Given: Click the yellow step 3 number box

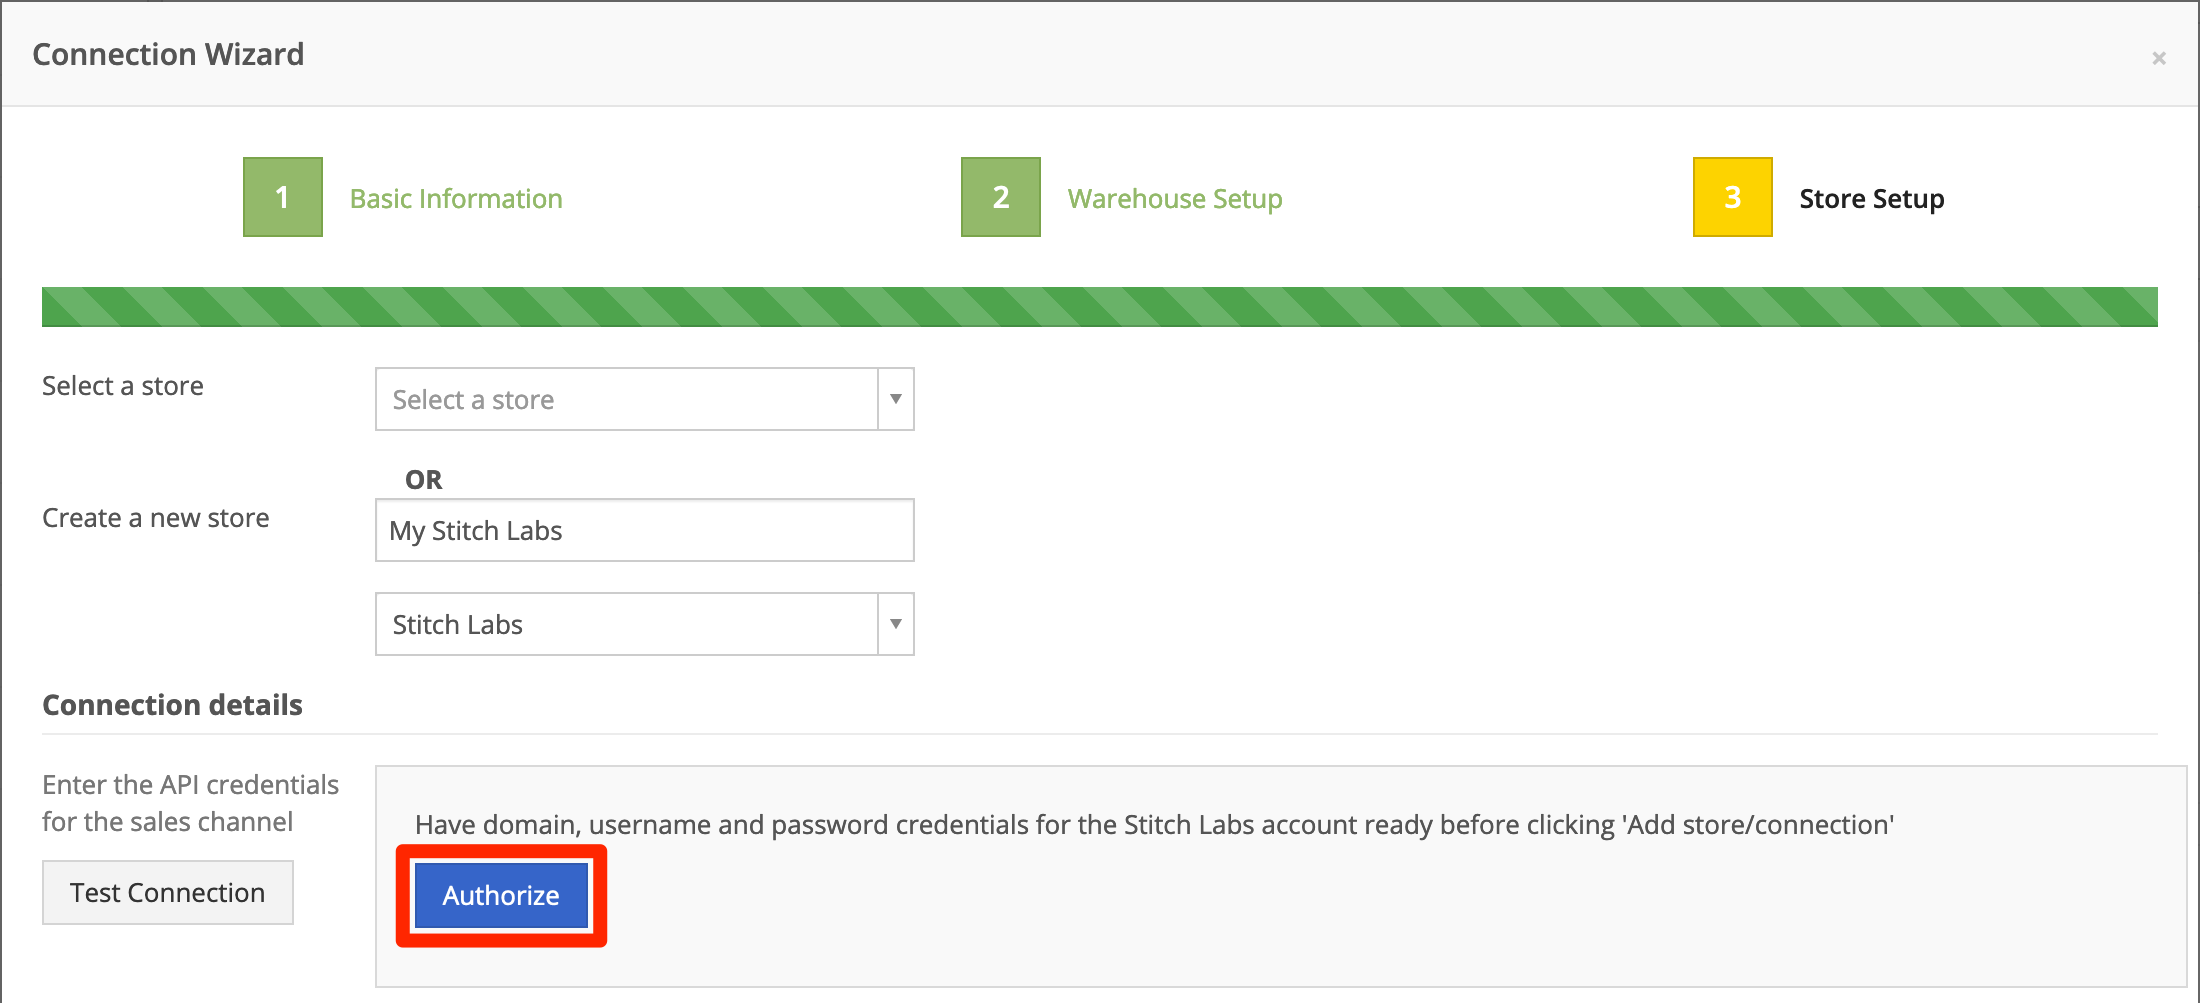Looking at the screenshot, I should [x=1733, y=197].
